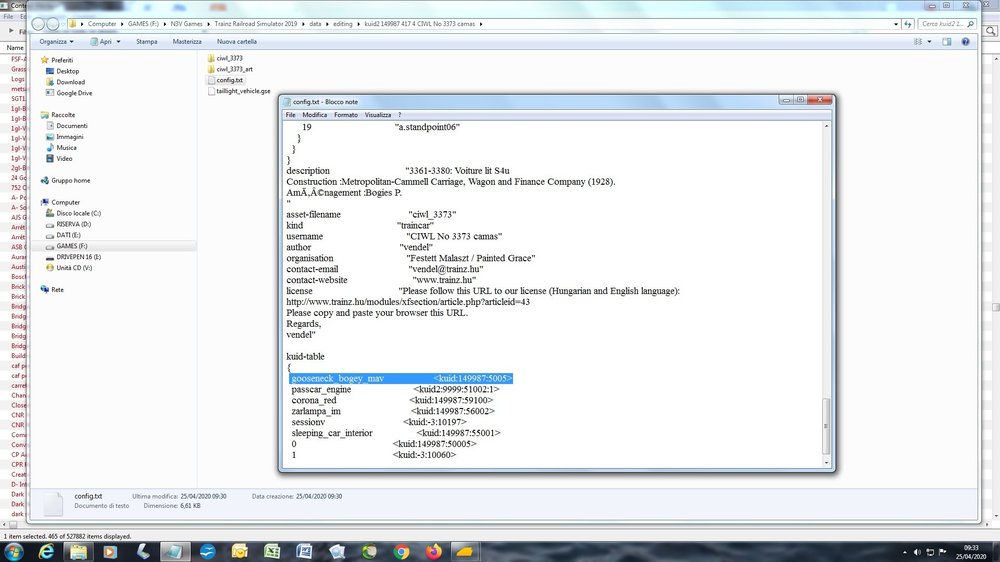Open Notepad ? help menu
The height and width of the screenshot is (562, 1000).
point(400,115)
